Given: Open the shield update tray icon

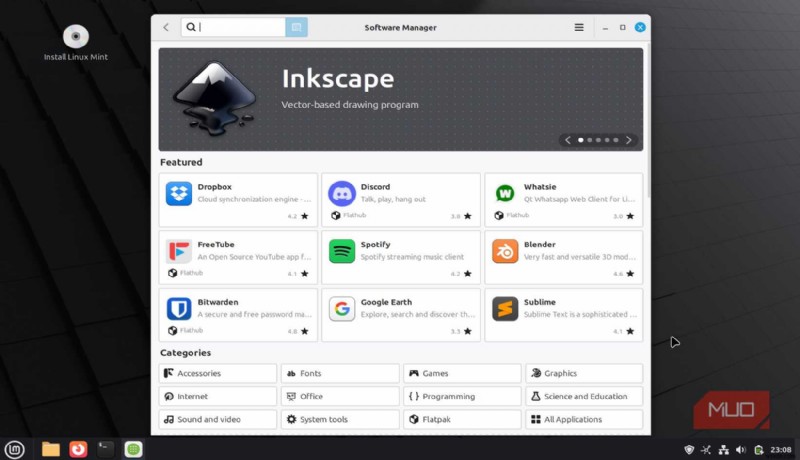Looking at the screenshot, I should click(x=689, y=450).
